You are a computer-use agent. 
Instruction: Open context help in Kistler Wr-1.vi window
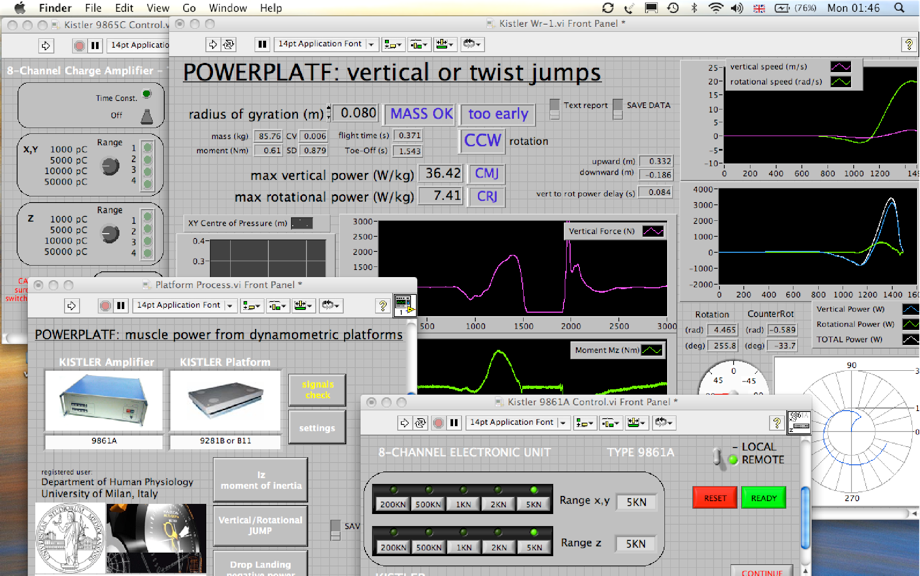[x=909, y=44]
